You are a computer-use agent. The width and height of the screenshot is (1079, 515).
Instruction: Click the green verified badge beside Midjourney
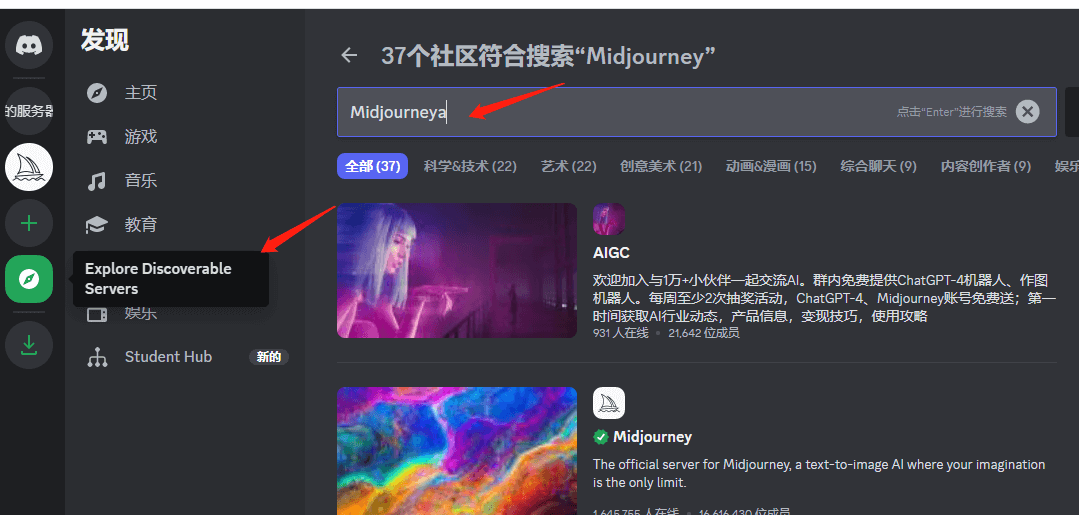click(x=601, y=437)
